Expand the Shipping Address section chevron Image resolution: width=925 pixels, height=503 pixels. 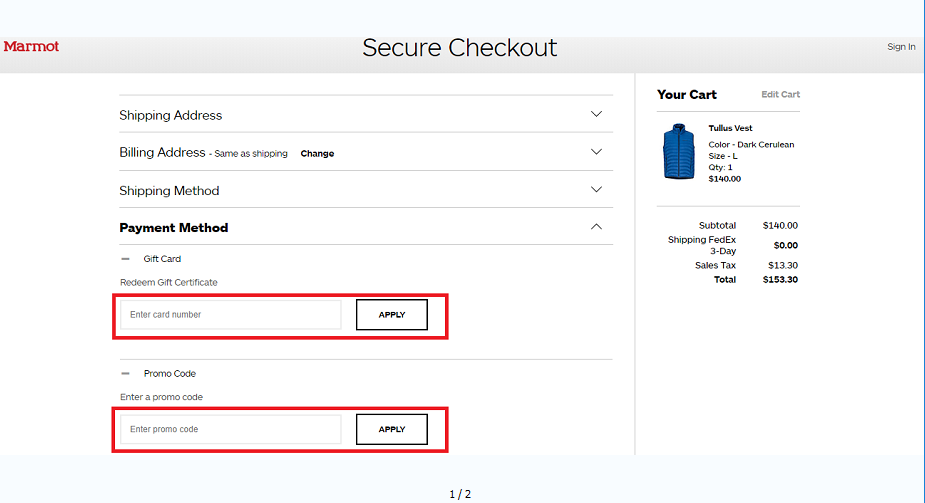(596, 114)
